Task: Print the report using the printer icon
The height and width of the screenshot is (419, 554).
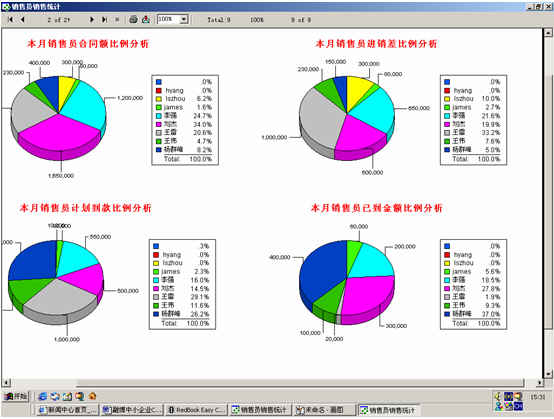Action: 133,20
